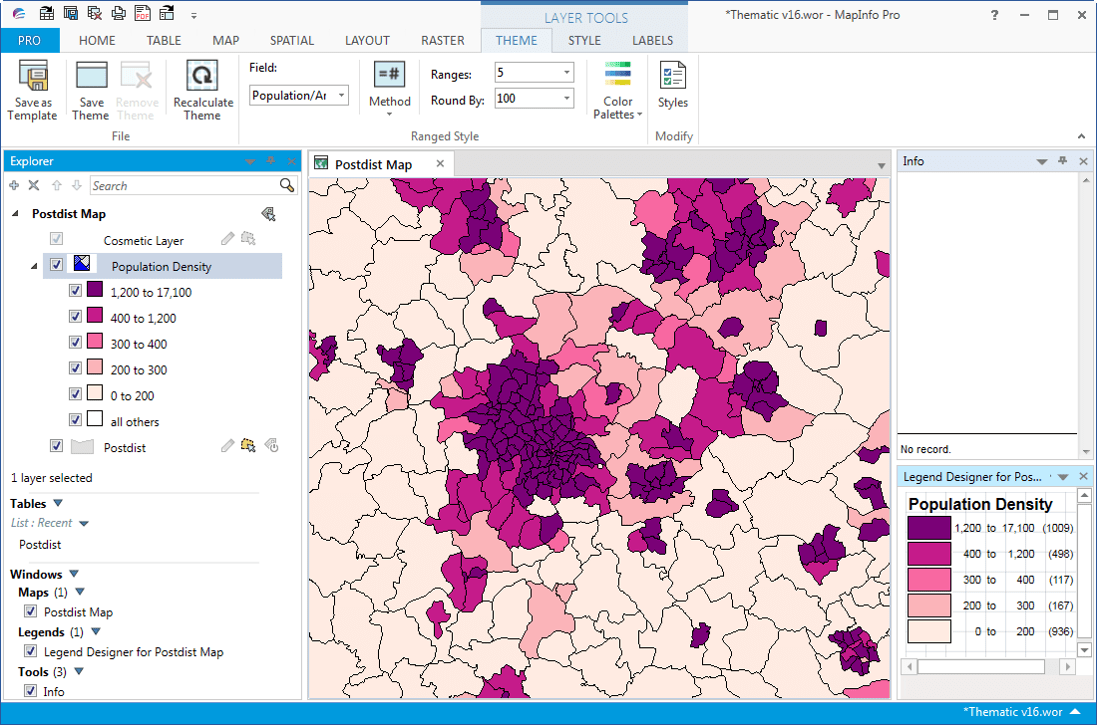Click the help question mark icon
The height and width of the screenshot is (725, 1097).
(x=994, y=15)
